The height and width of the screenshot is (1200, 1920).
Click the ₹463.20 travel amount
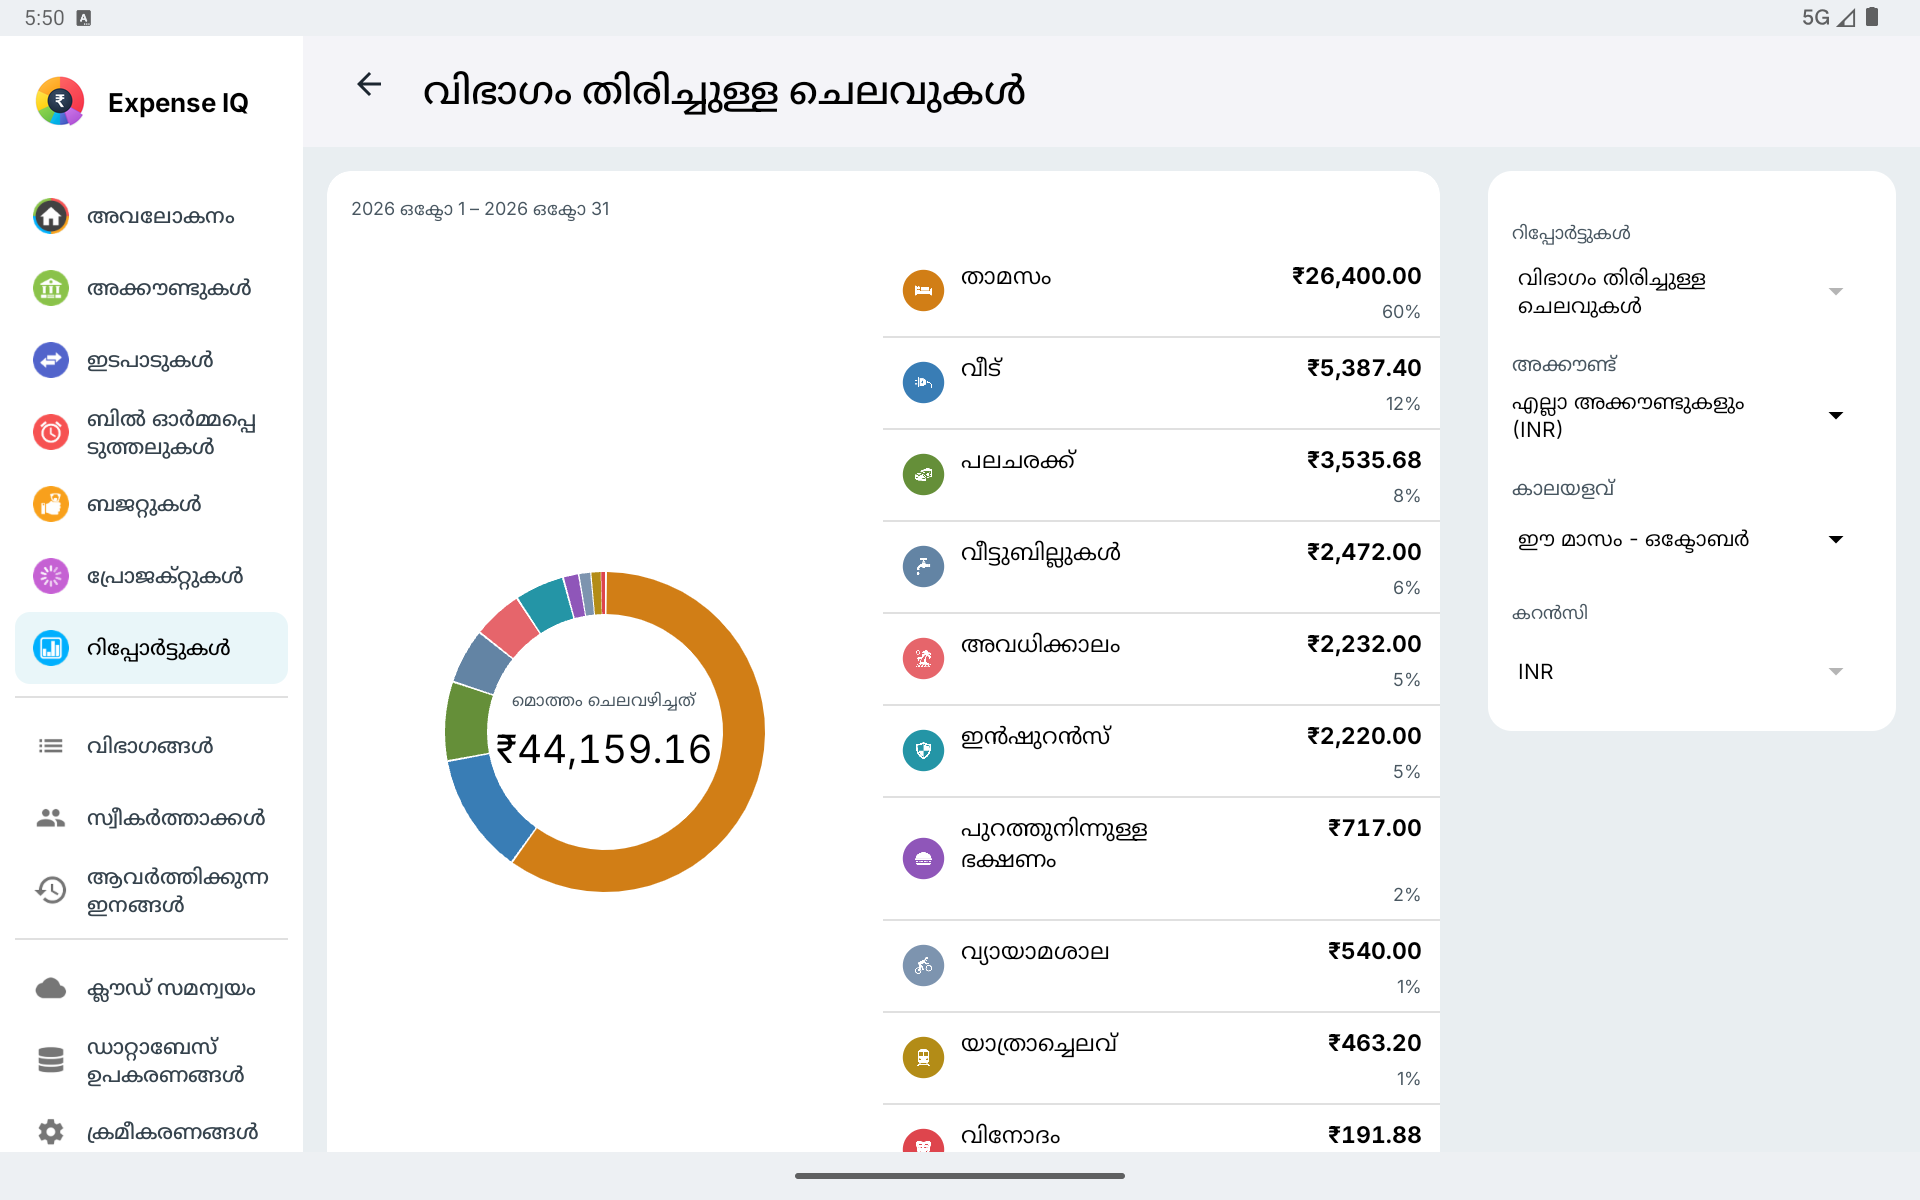pyautogui.click(x=1374, y=1043)
